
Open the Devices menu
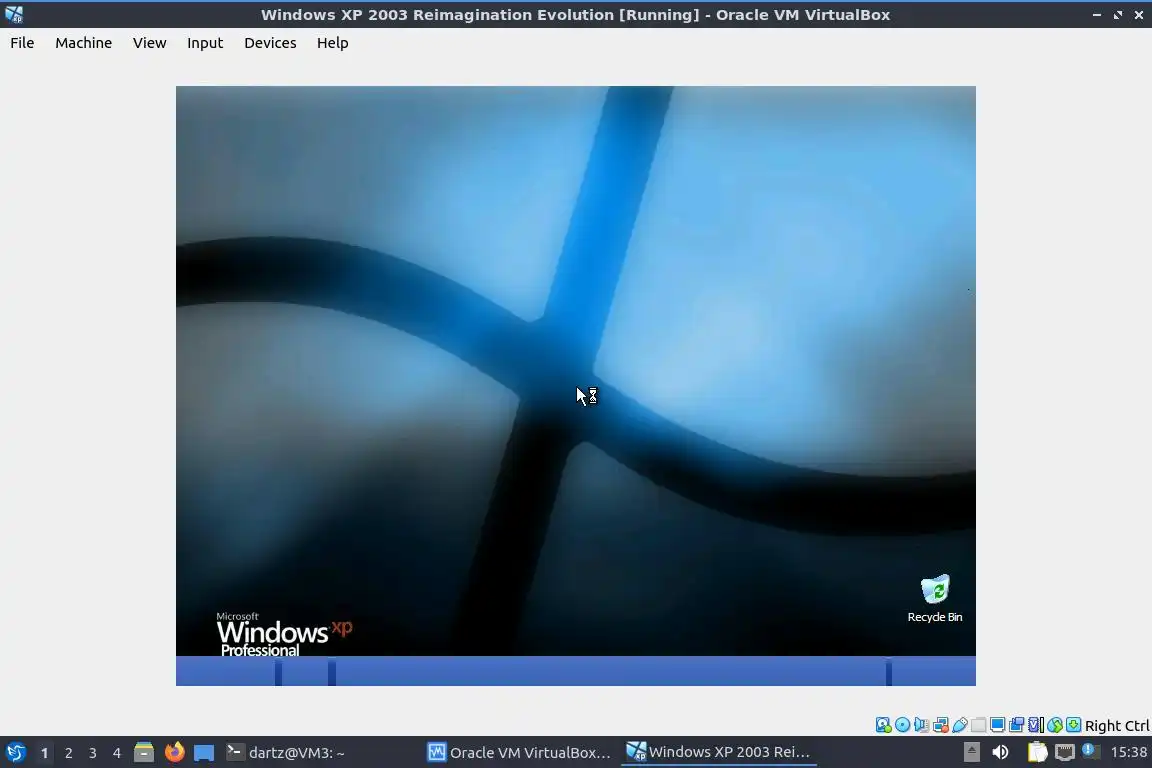270,43
